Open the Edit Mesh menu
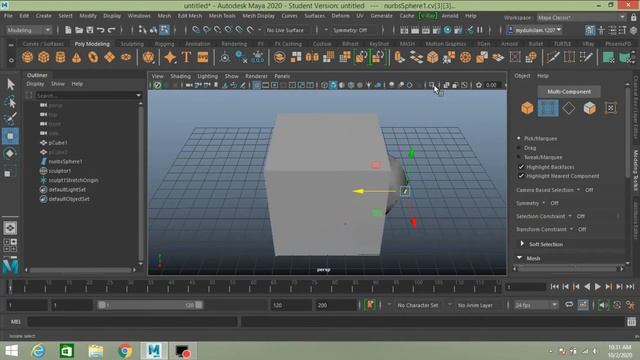640x360 pixels. click(190, 16)
